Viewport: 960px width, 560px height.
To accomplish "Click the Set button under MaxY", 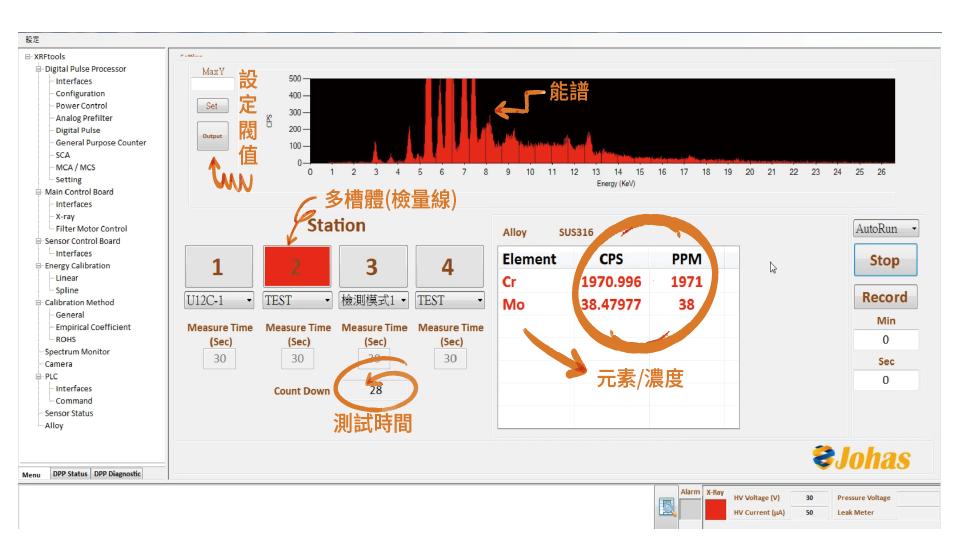I will (x=212, y=106).
